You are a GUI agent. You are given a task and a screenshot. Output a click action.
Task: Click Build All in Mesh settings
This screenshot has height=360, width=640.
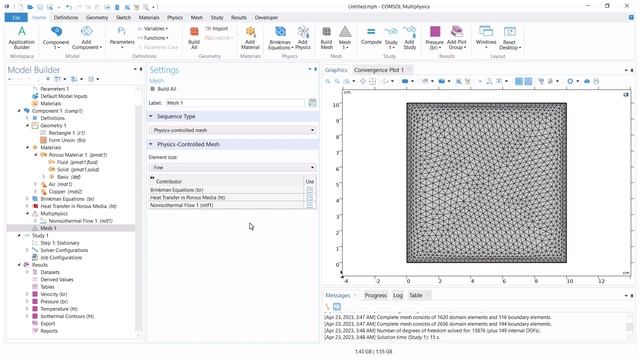(163, 89)
